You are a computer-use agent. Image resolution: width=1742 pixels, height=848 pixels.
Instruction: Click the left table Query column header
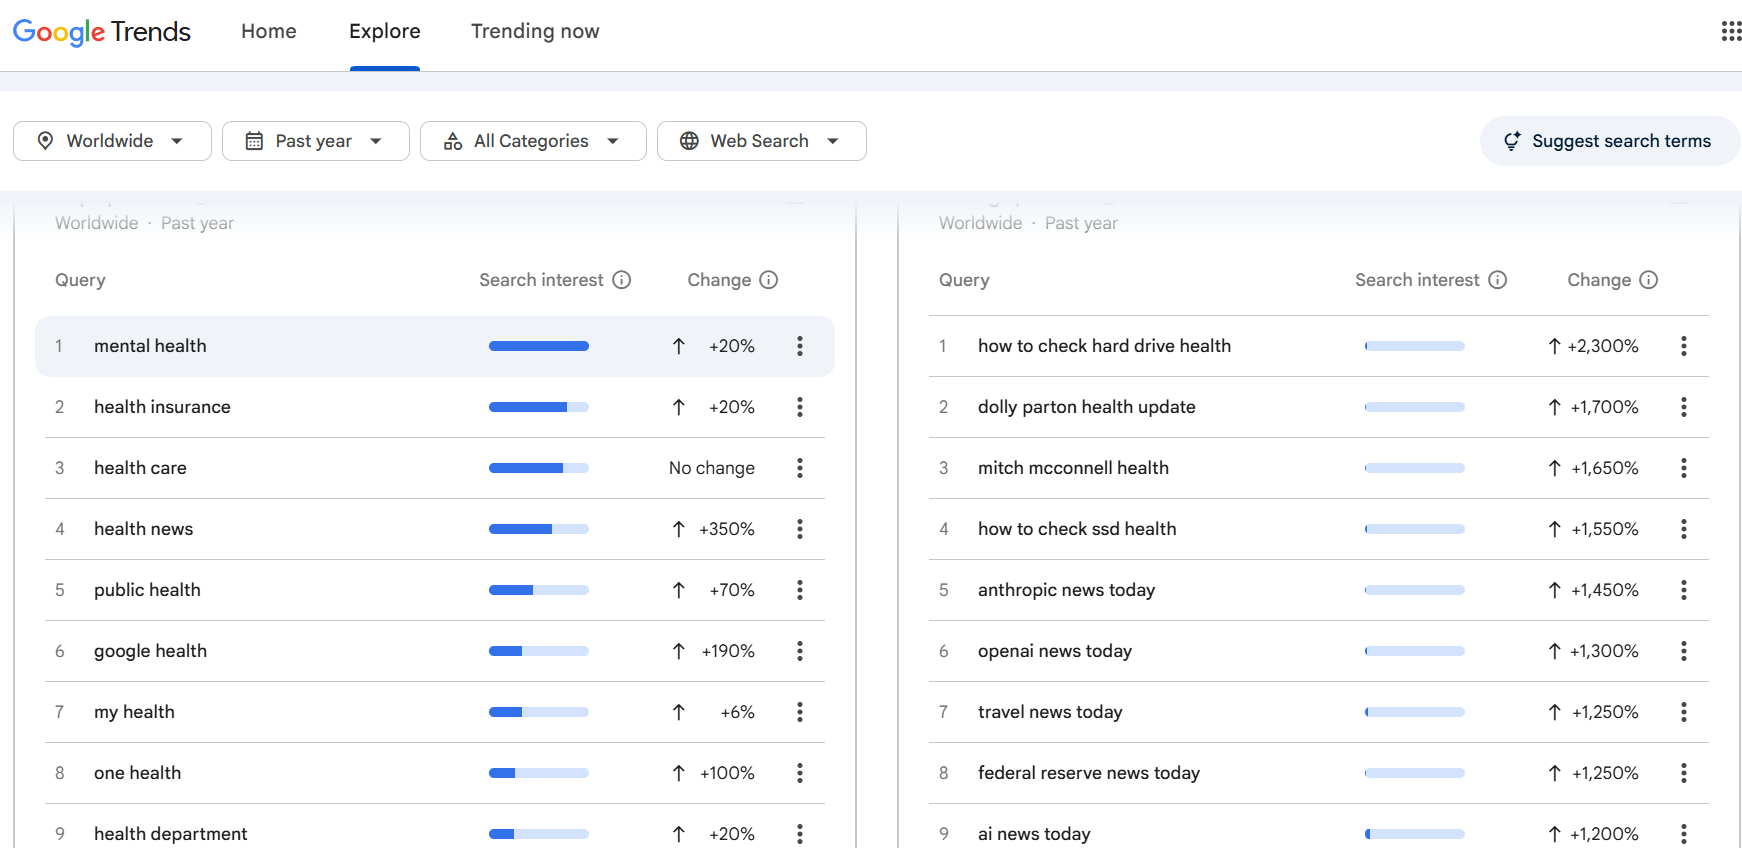pos(80,280)
